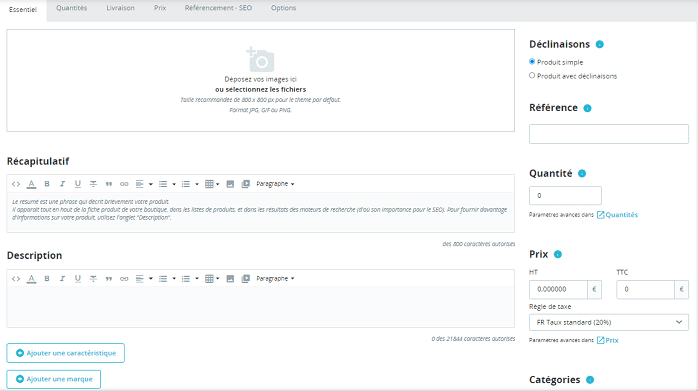Viewport: 698px width, 391px height.
Task: Click Ajouter une caractéristique button
Action: (65, 353)
